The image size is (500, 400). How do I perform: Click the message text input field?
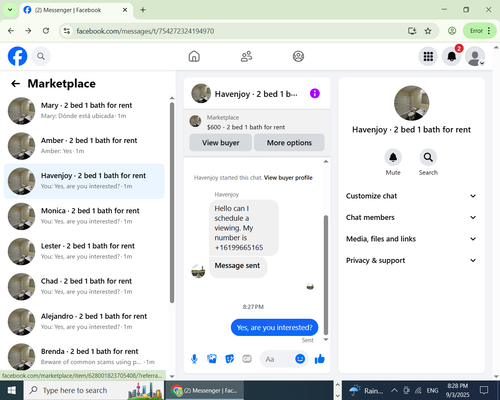coord(278,359)
